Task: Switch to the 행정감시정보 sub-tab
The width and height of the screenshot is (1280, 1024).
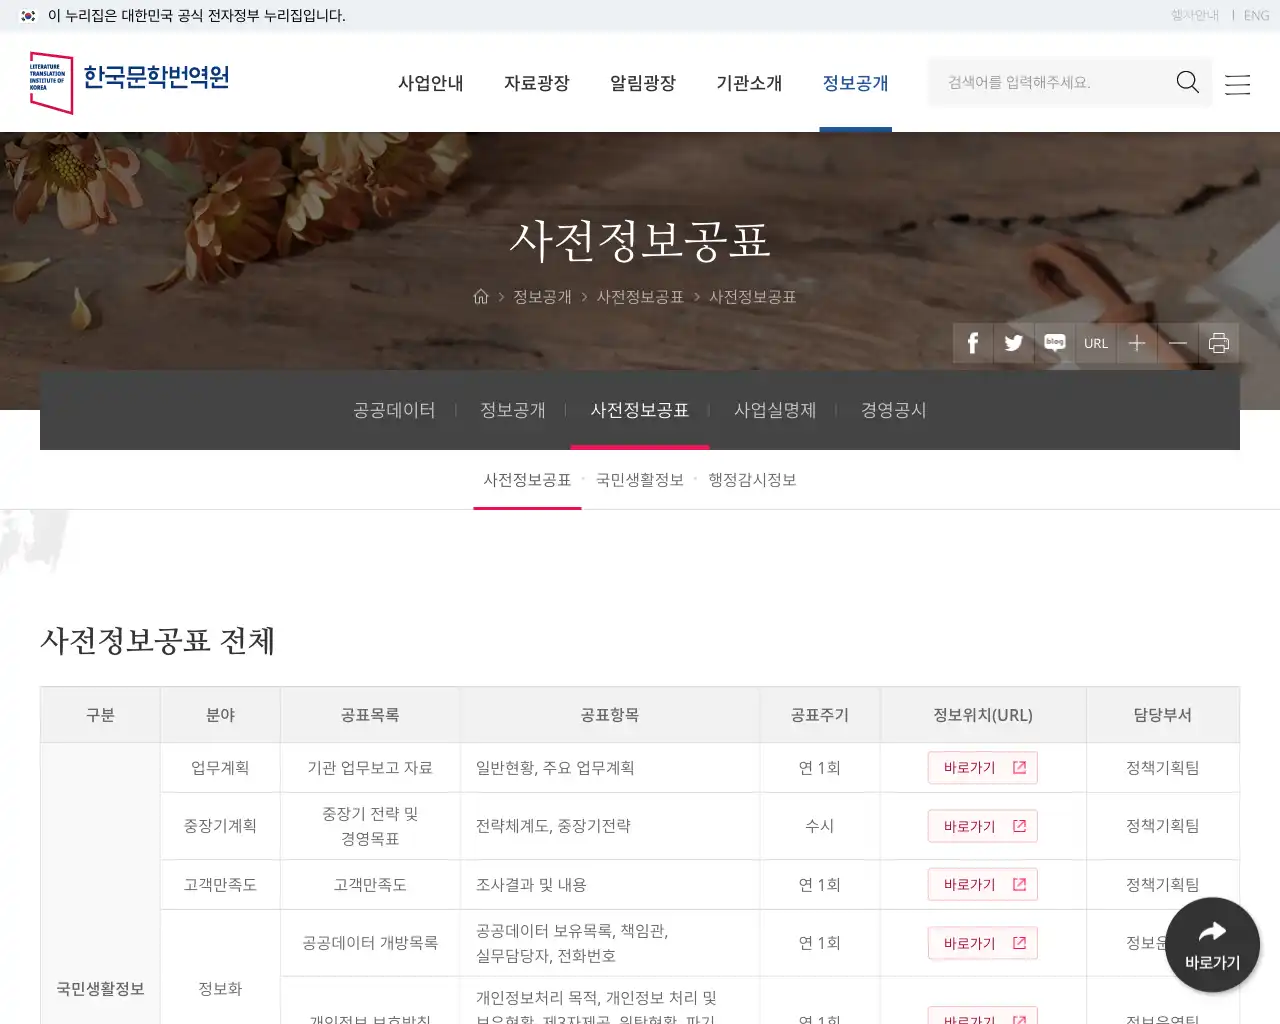Action: coord(753,480)
